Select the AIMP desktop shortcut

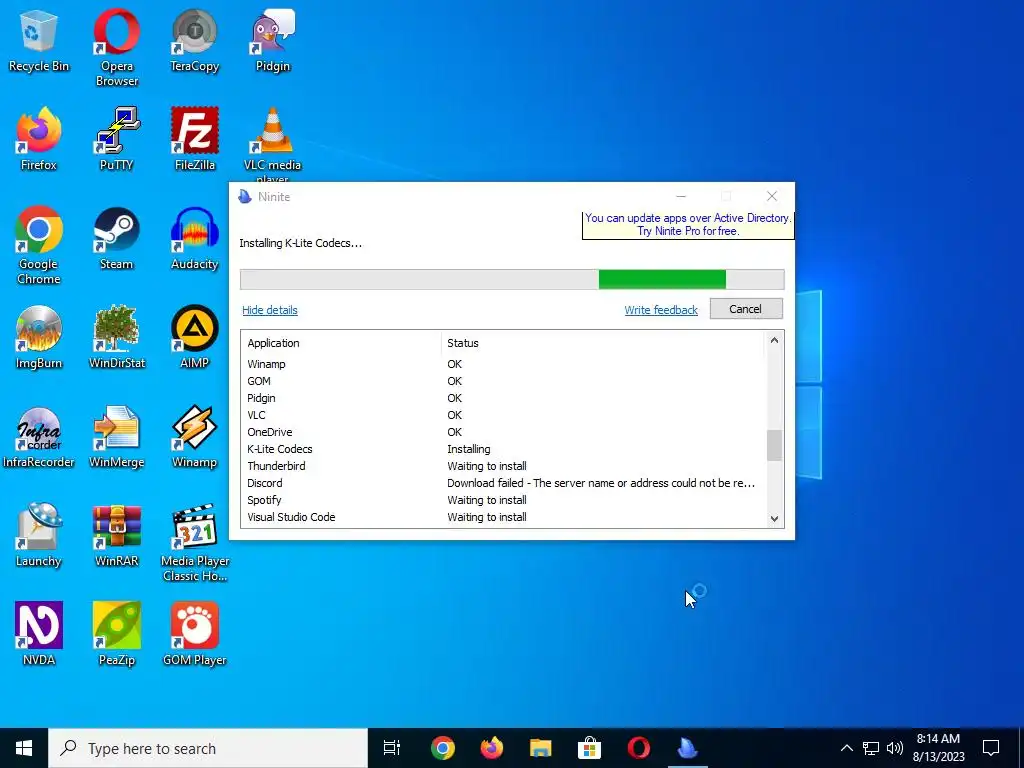(x=194, y=338)
